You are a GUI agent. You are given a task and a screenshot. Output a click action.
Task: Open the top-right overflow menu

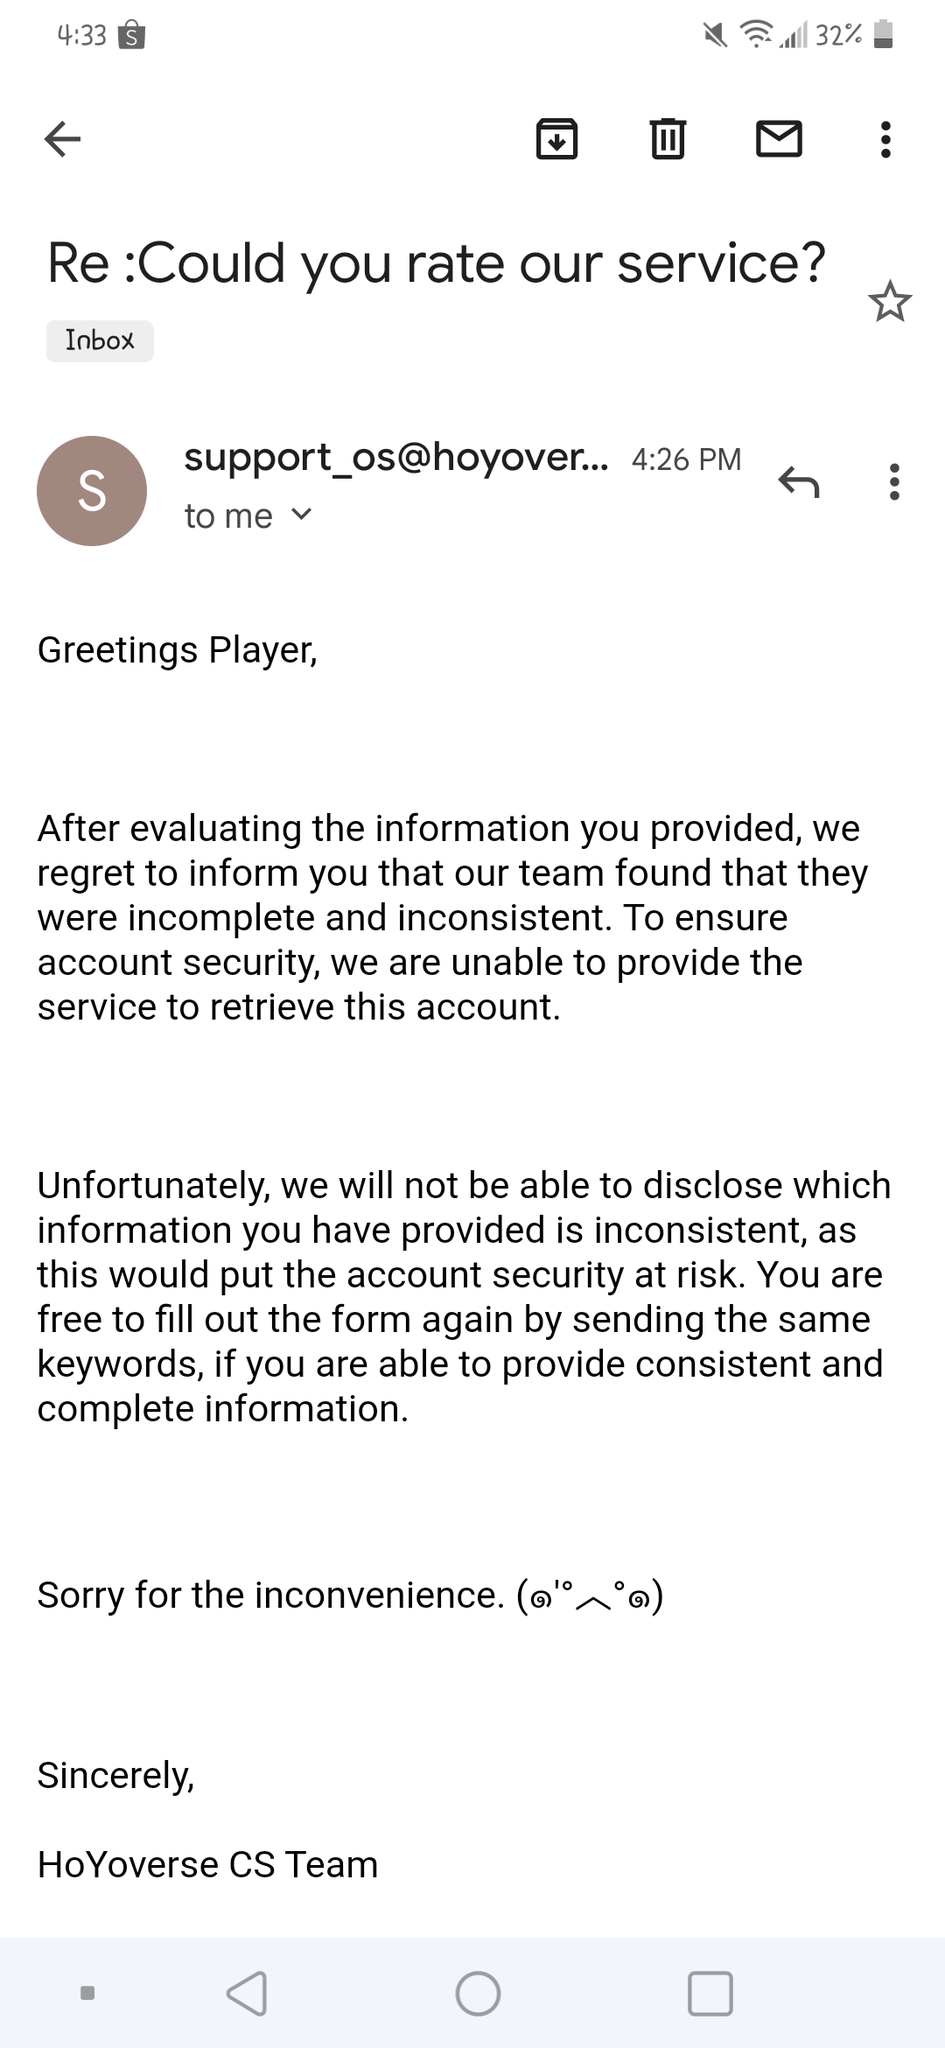[884, 139]
